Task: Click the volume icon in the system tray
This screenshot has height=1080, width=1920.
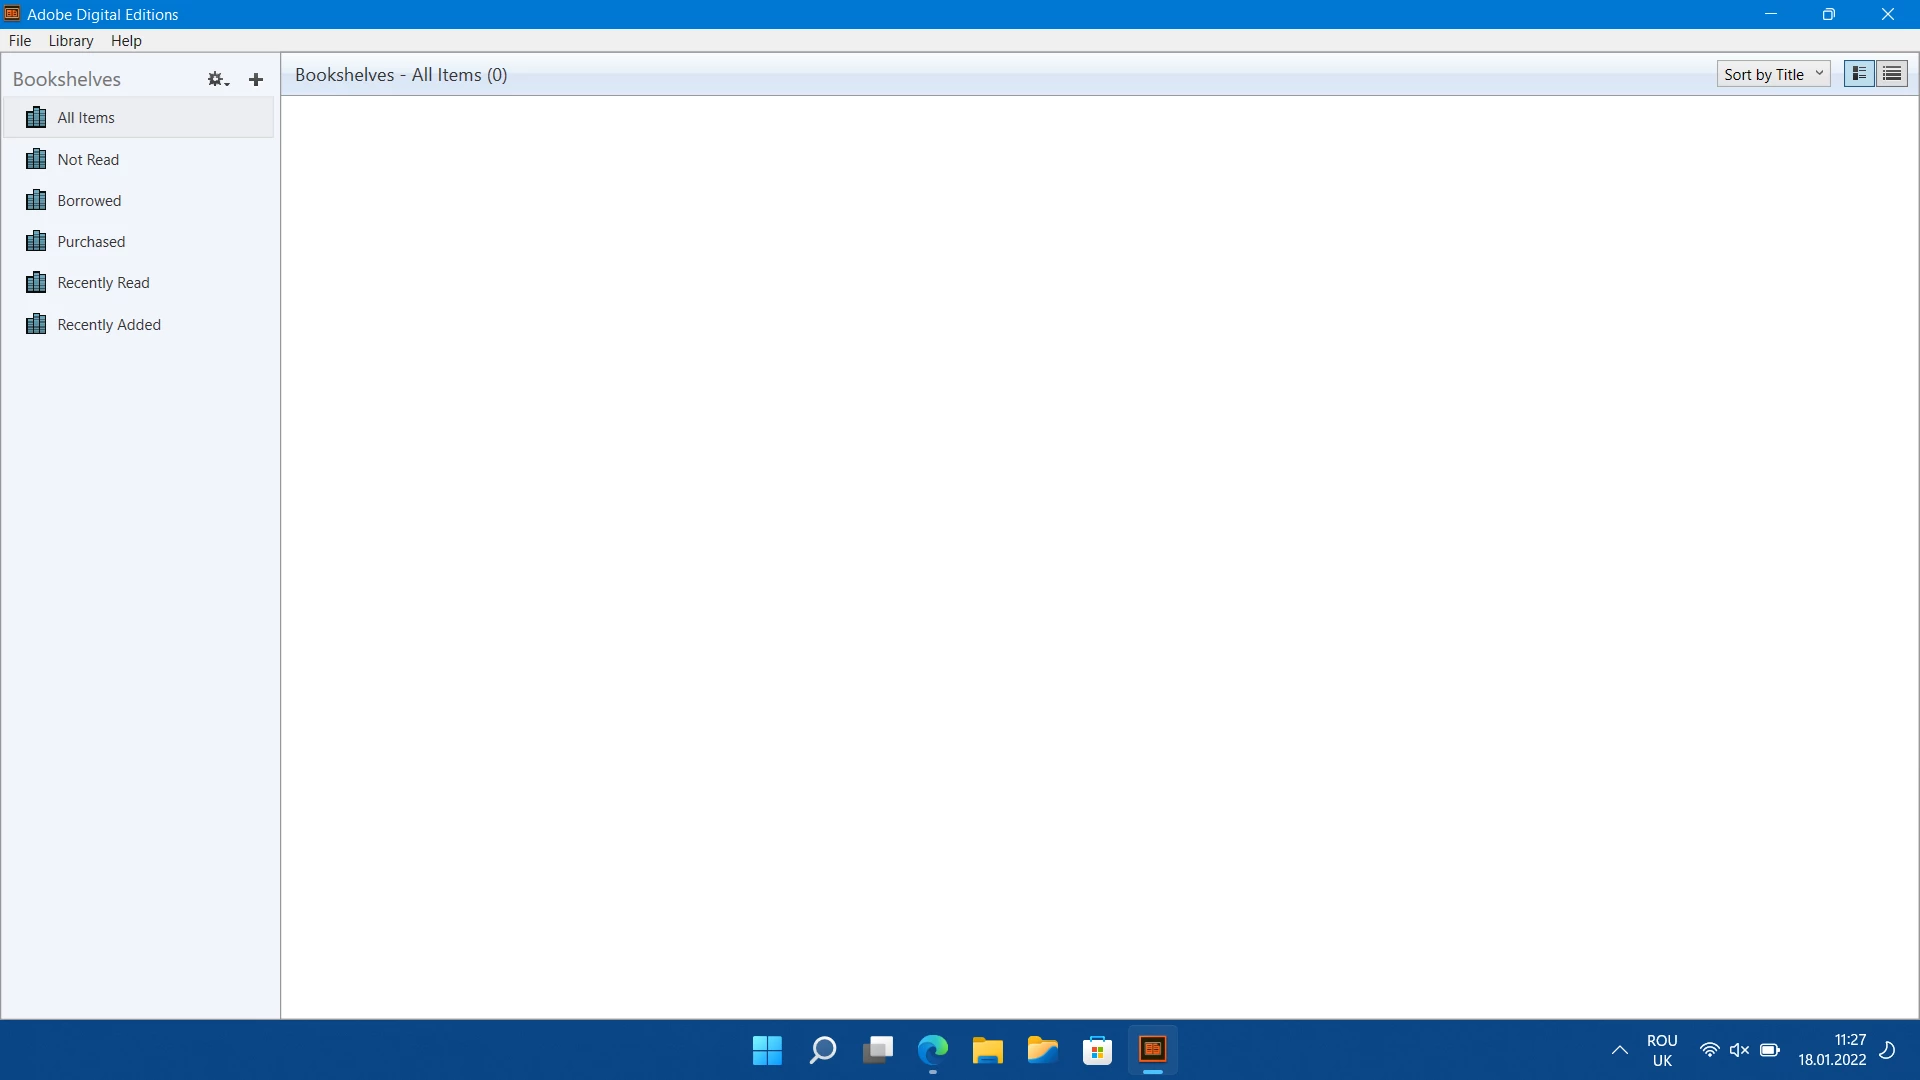Action: point(1739,1050)
